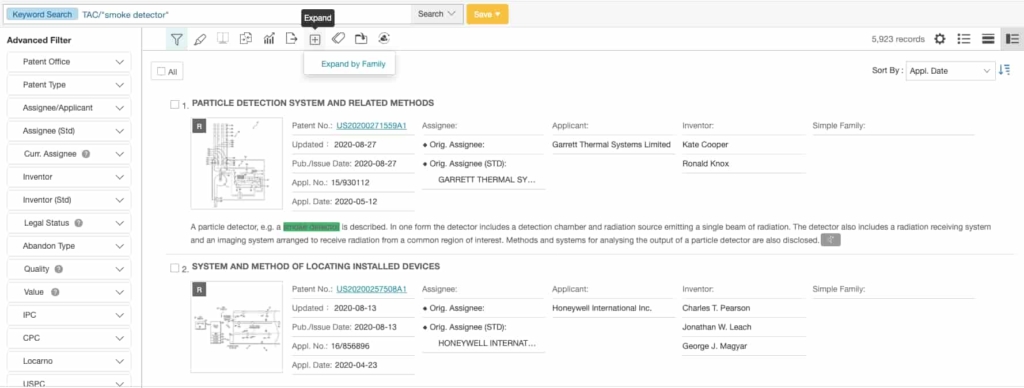Expand the Legal Status filter
This screenshot has width=1024, height=388.
click(x=69, y=223)
